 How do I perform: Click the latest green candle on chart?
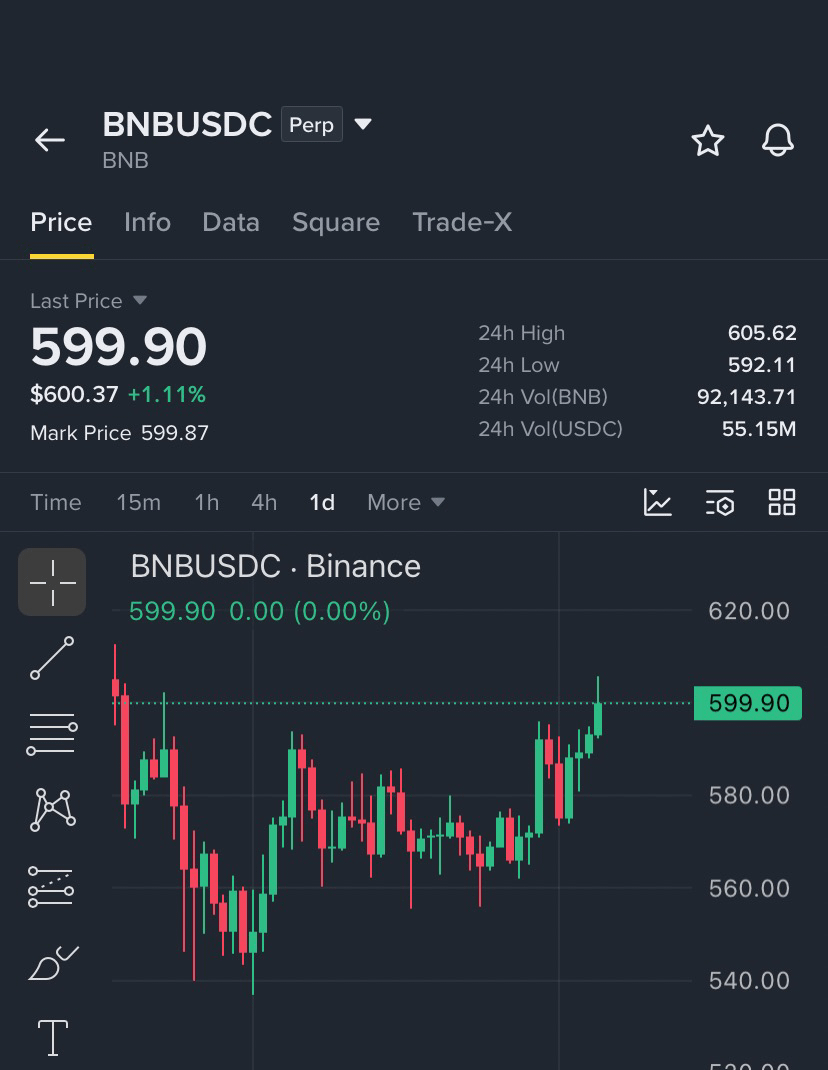point(598,718)
